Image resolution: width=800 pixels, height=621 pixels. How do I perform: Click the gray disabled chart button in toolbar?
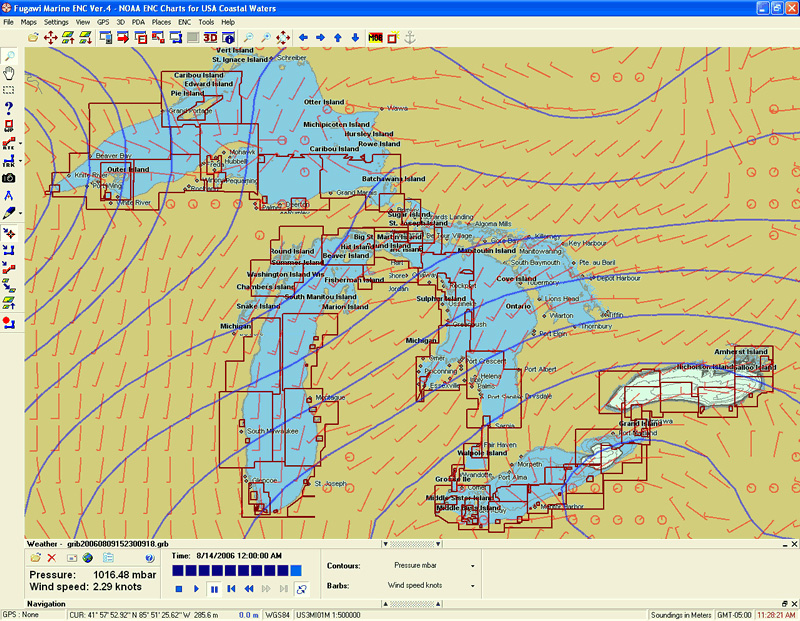[193, 37]
